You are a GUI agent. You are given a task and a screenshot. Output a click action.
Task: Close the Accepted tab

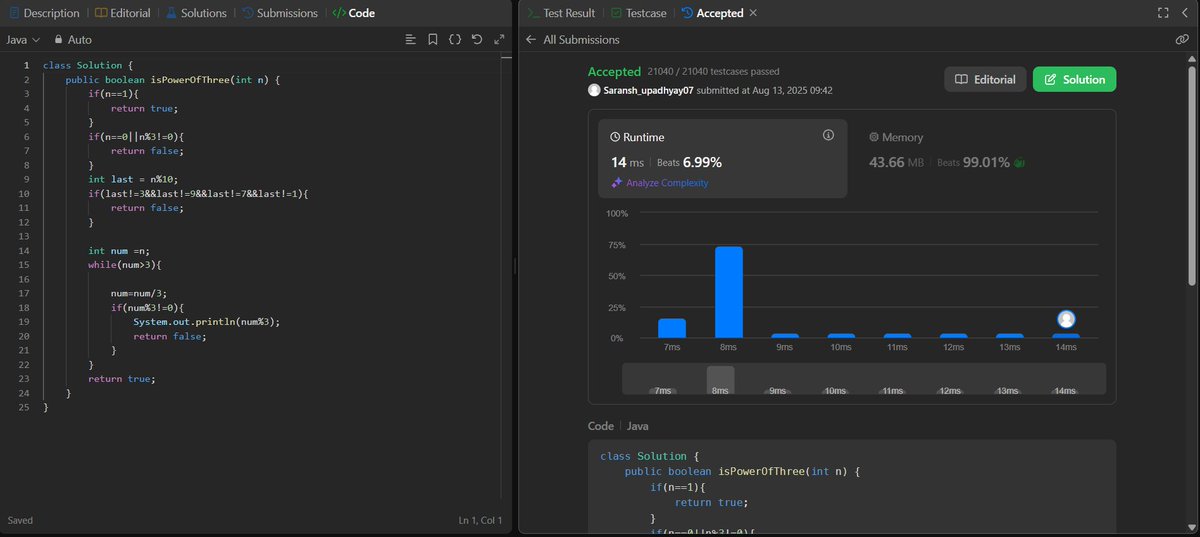[x=753, y=13]
